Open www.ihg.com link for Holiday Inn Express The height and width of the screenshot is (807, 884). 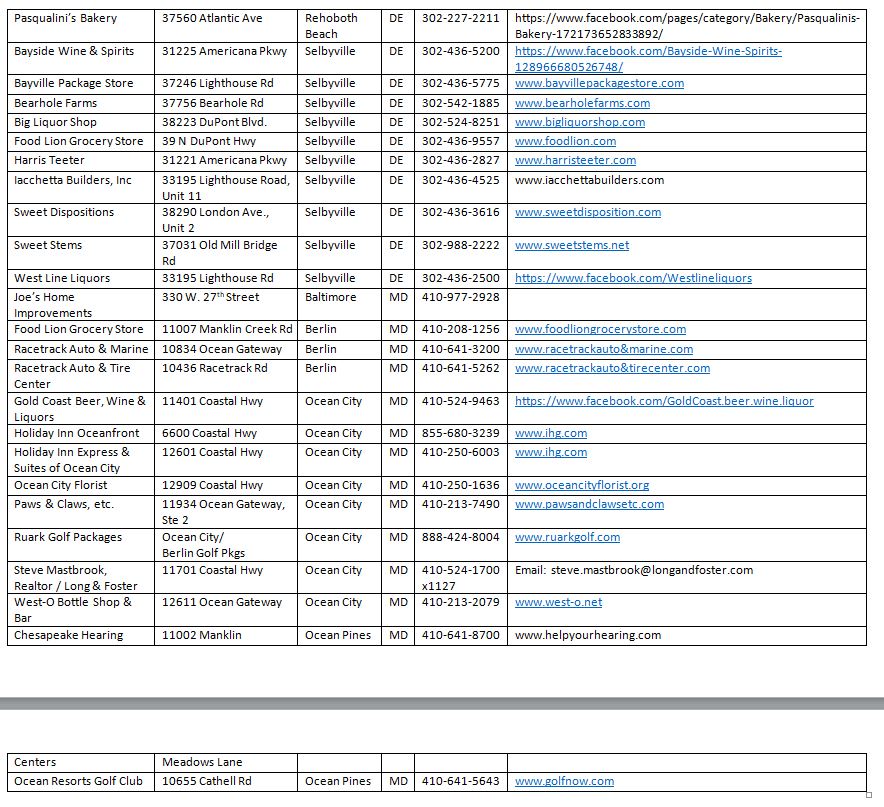pos(551,452)
